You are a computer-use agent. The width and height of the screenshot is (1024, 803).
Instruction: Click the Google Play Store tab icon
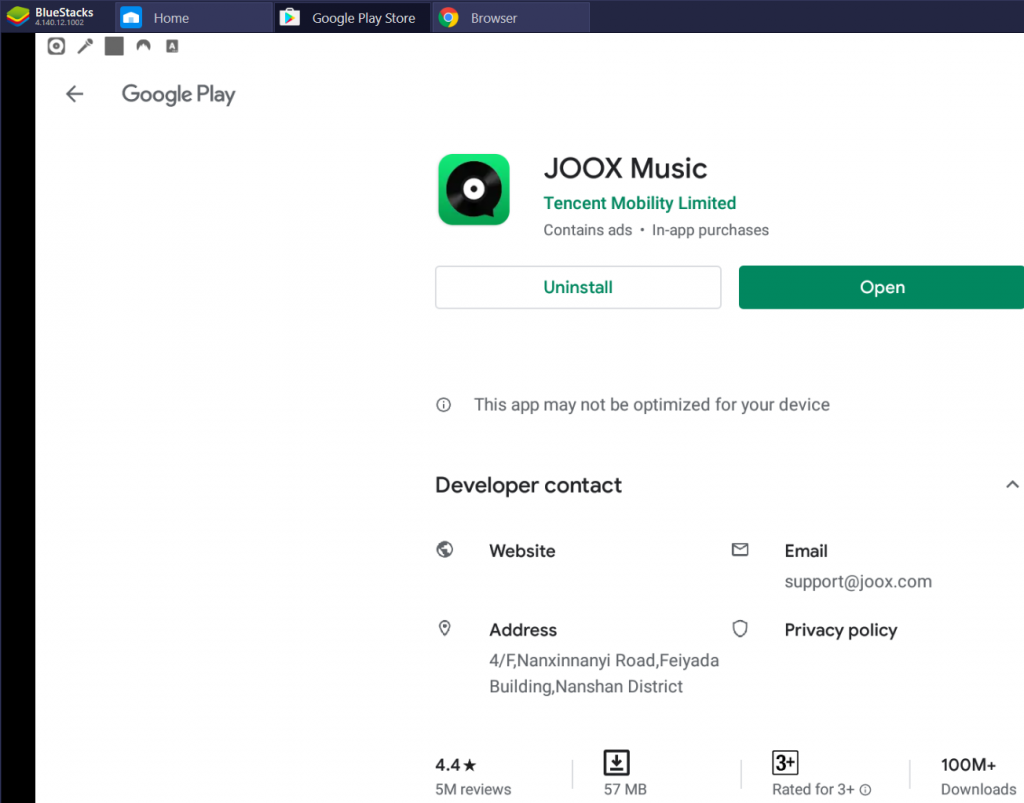pos(289,18)
